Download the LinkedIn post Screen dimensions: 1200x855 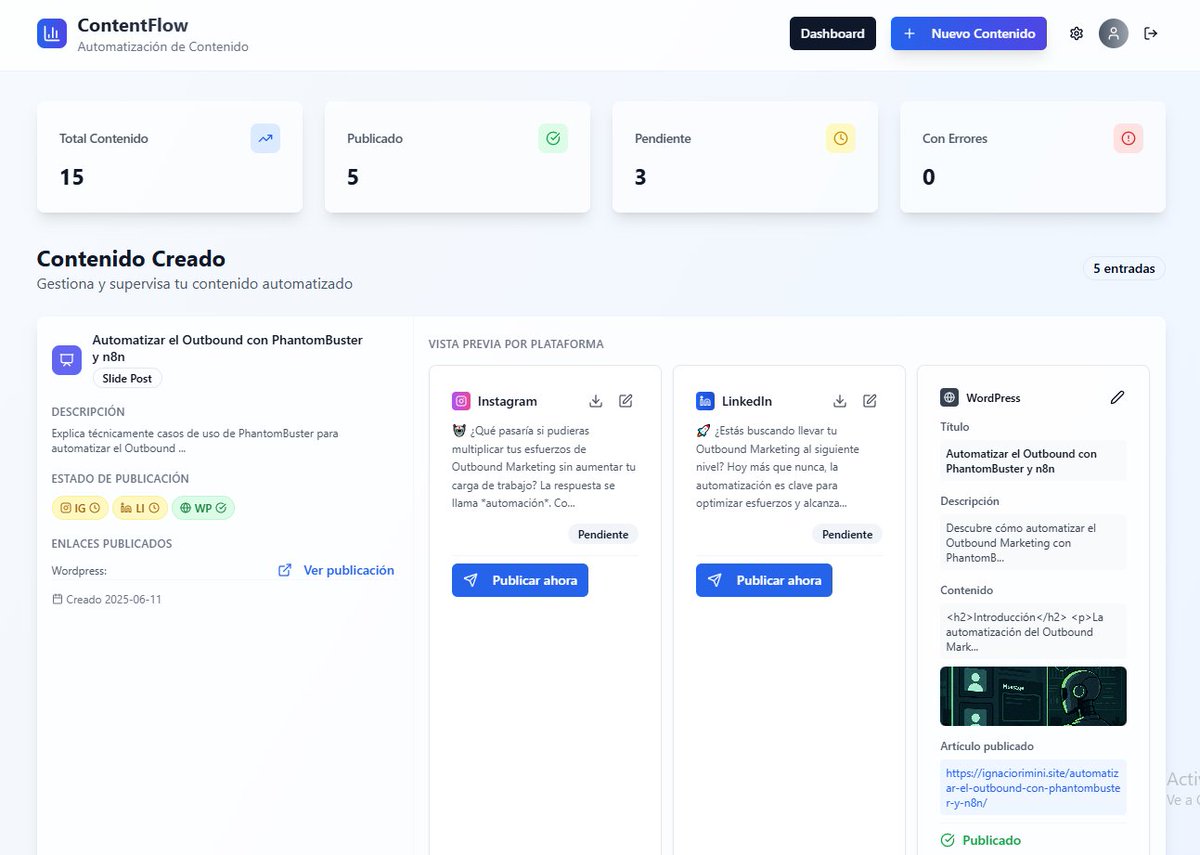pos(840,401)
